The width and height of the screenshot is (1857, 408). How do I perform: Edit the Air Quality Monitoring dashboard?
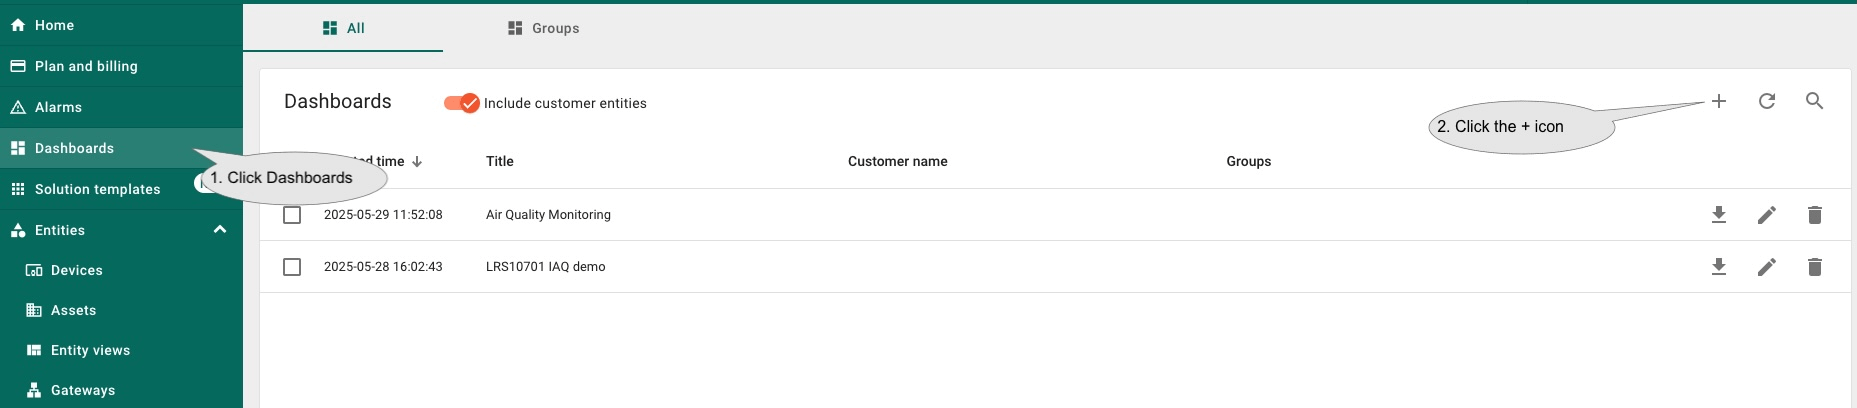click(1766, 215)
